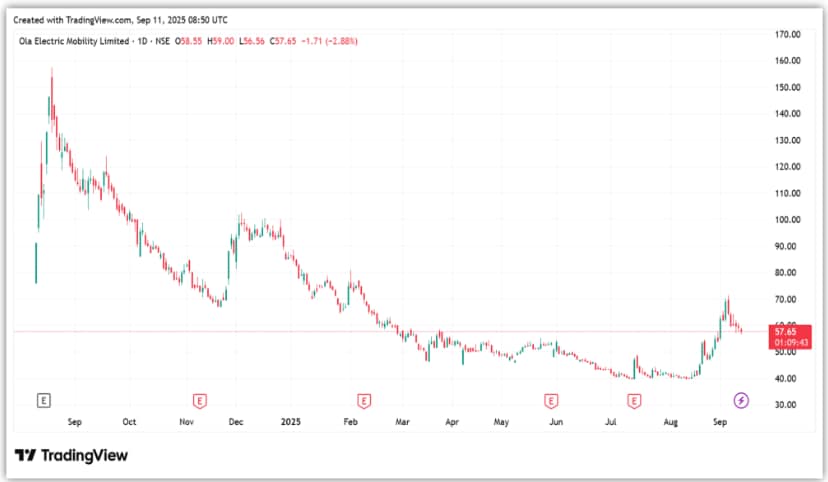Viewport: 828px width, 482px height.
Task: Click the 01:09:43 bar countdown timer
Action: click(x=785, y=343)
